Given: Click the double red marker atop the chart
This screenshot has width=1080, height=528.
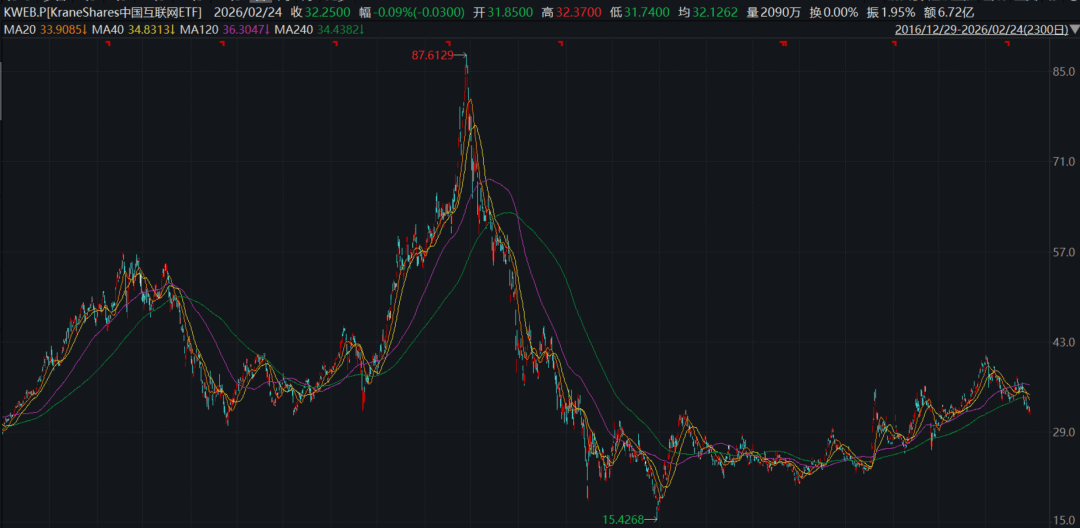Looking at the screenshot, I should point(783,43).
